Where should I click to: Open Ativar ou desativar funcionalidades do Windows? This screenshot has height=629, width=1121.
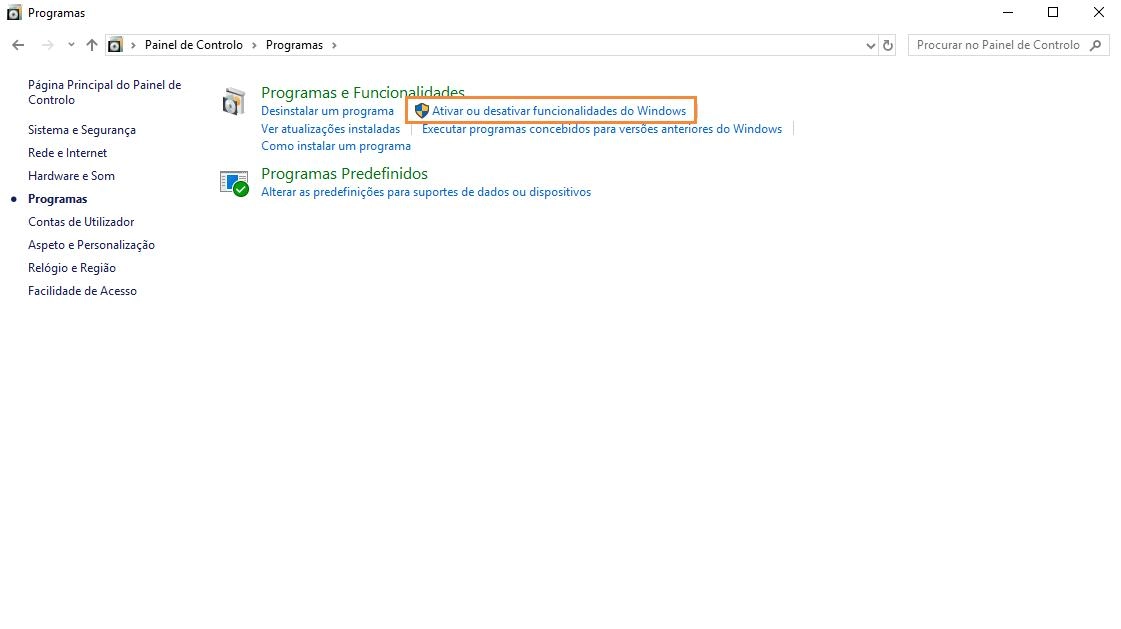(x=558, y=111)
